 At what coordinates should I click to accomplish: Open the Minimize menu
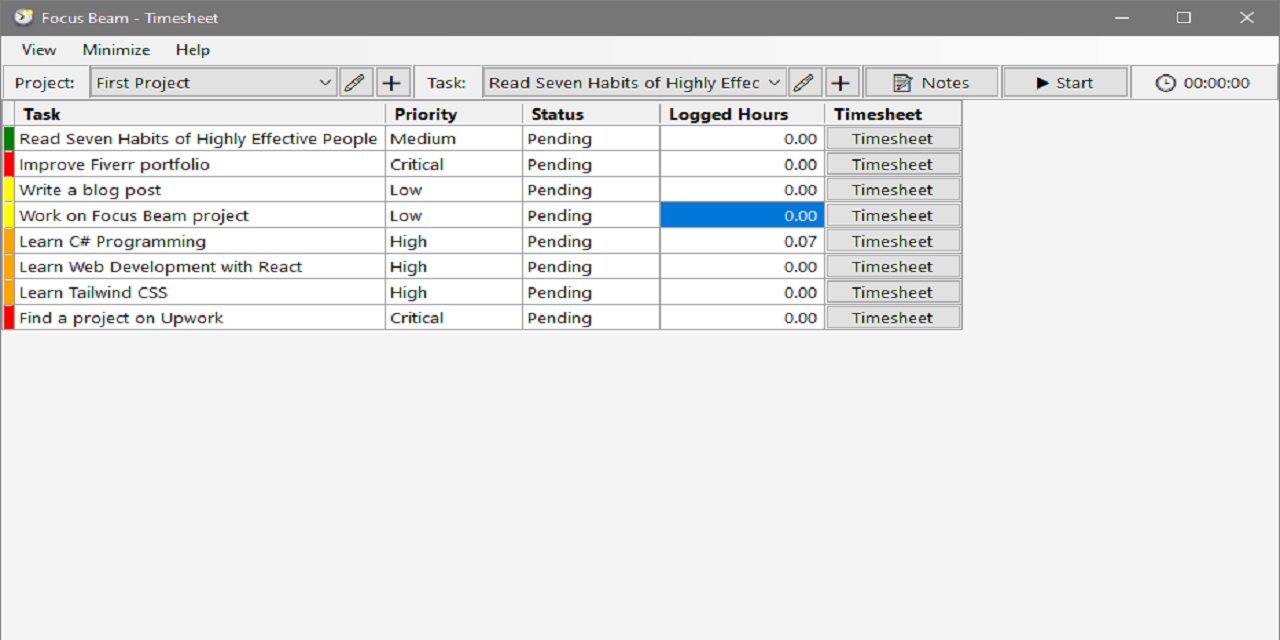[x=116, y=50]
